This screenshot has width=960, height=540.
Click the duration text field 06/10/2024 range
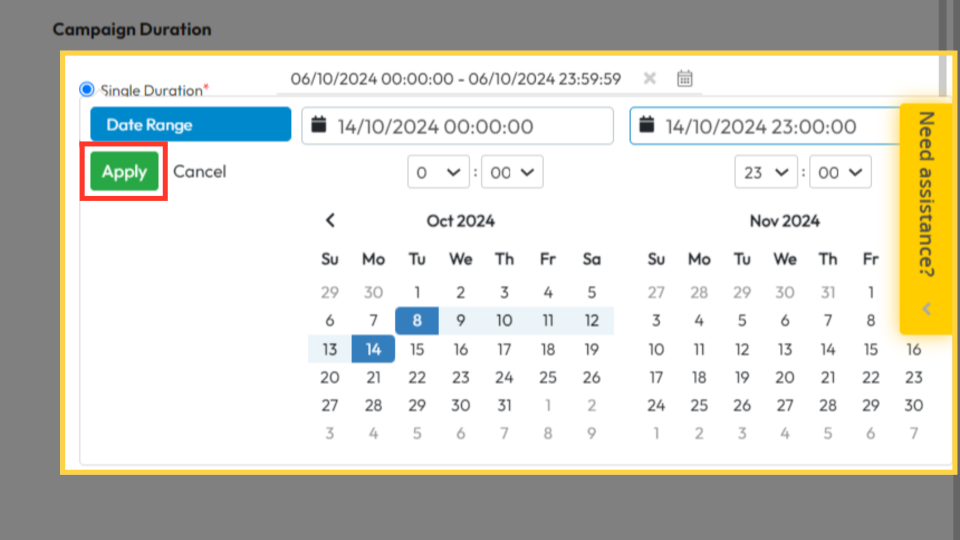[x=456, y=79]
